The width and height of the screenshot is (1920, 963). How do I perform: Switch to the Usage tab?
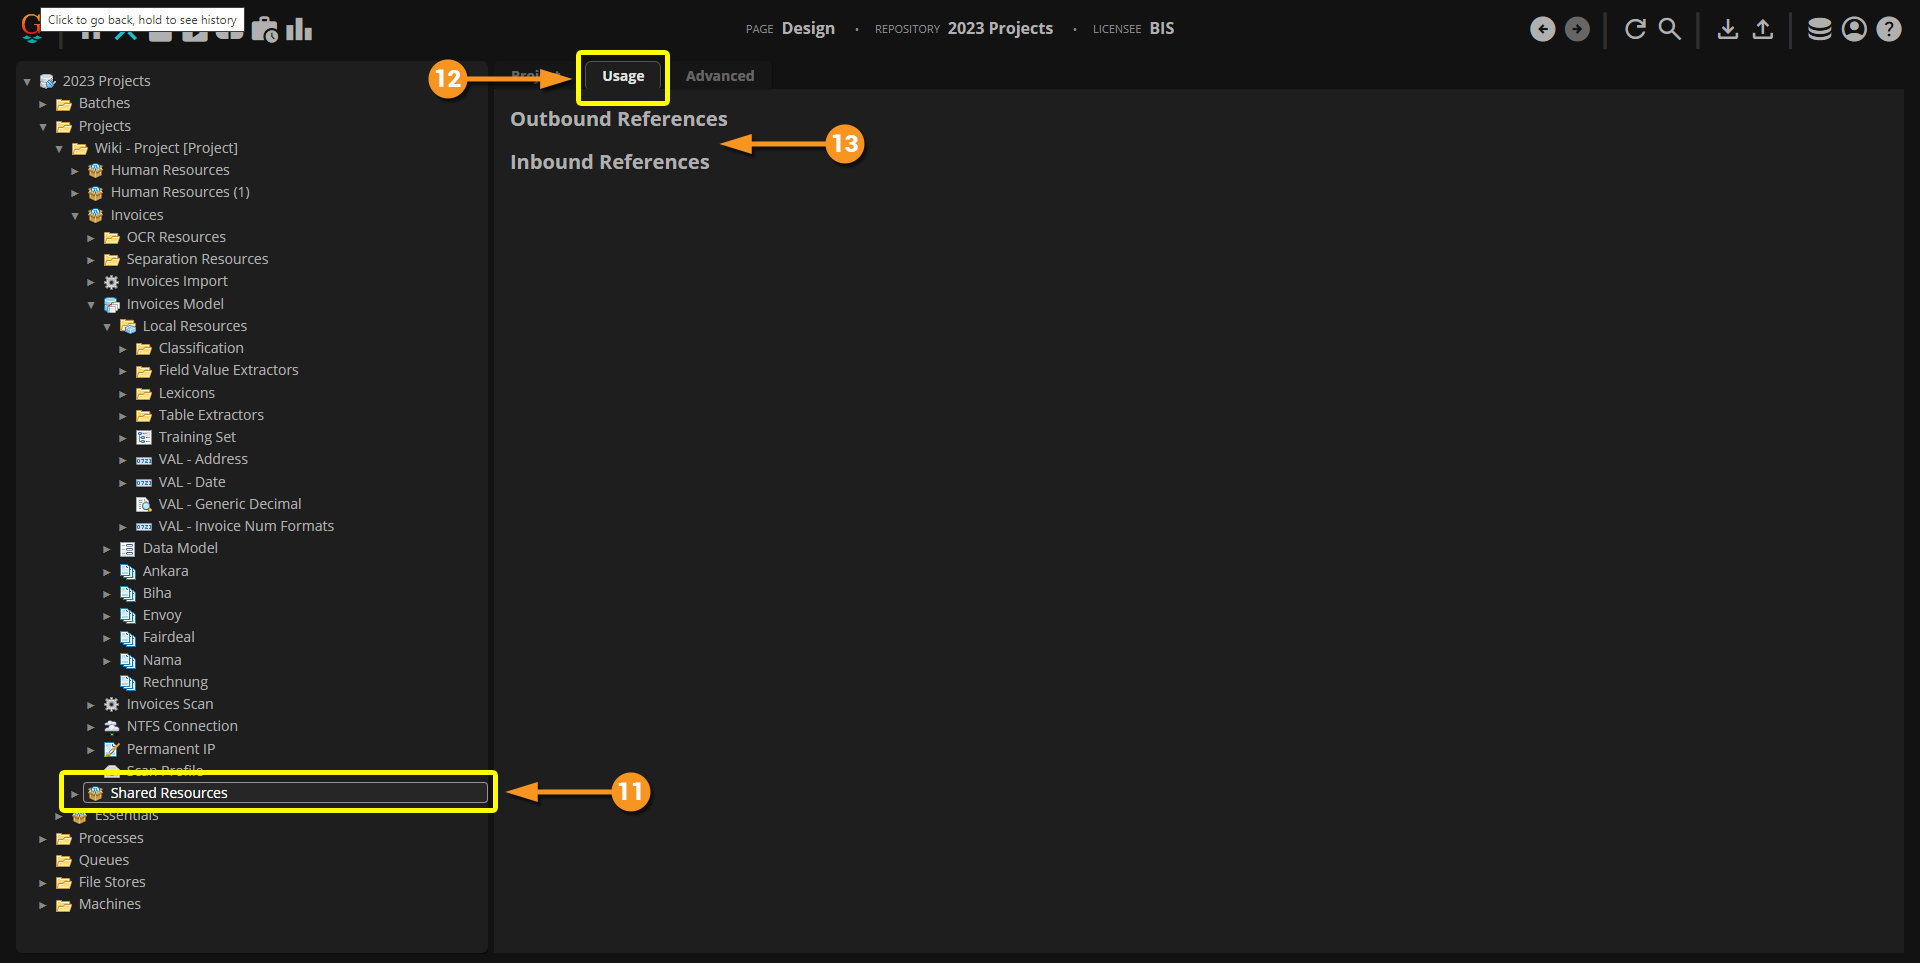coord(623,76)
